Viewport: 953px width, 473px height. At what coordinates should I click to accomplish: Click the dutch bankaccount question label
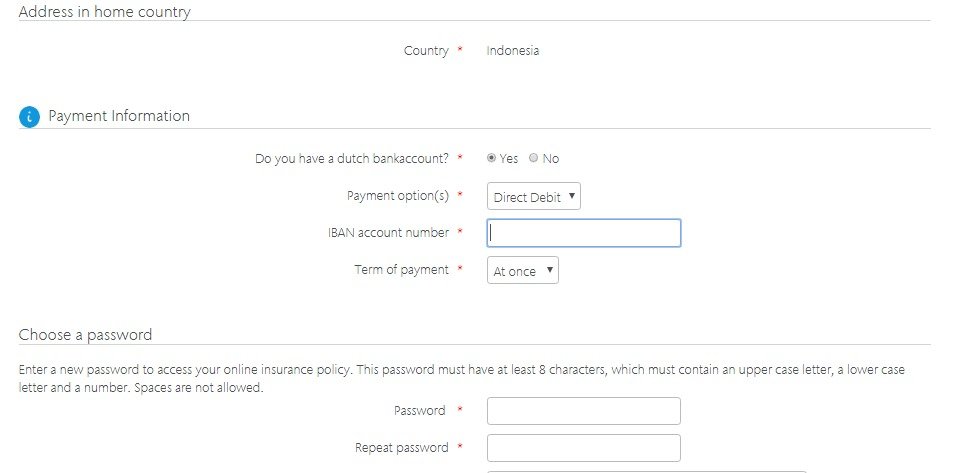point(352,159)
